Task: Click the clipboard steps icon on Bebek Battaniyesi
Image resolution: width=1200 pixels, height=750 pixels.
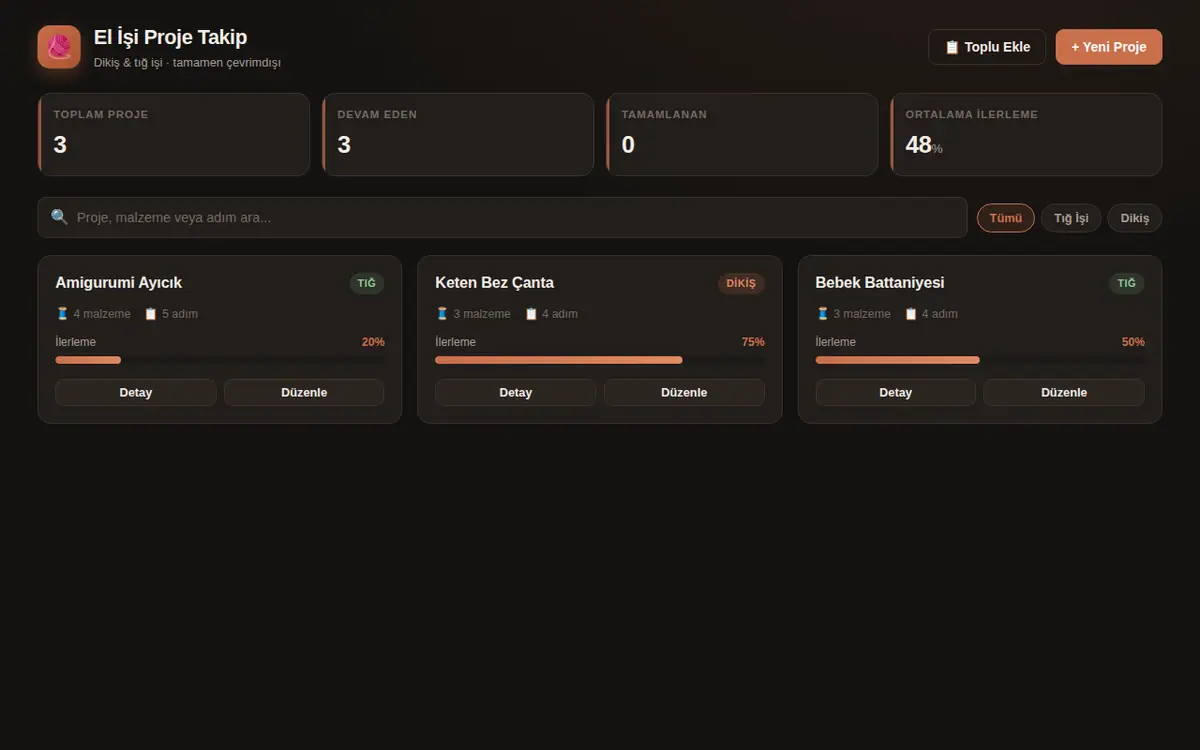Action: (x=911, y=314)
